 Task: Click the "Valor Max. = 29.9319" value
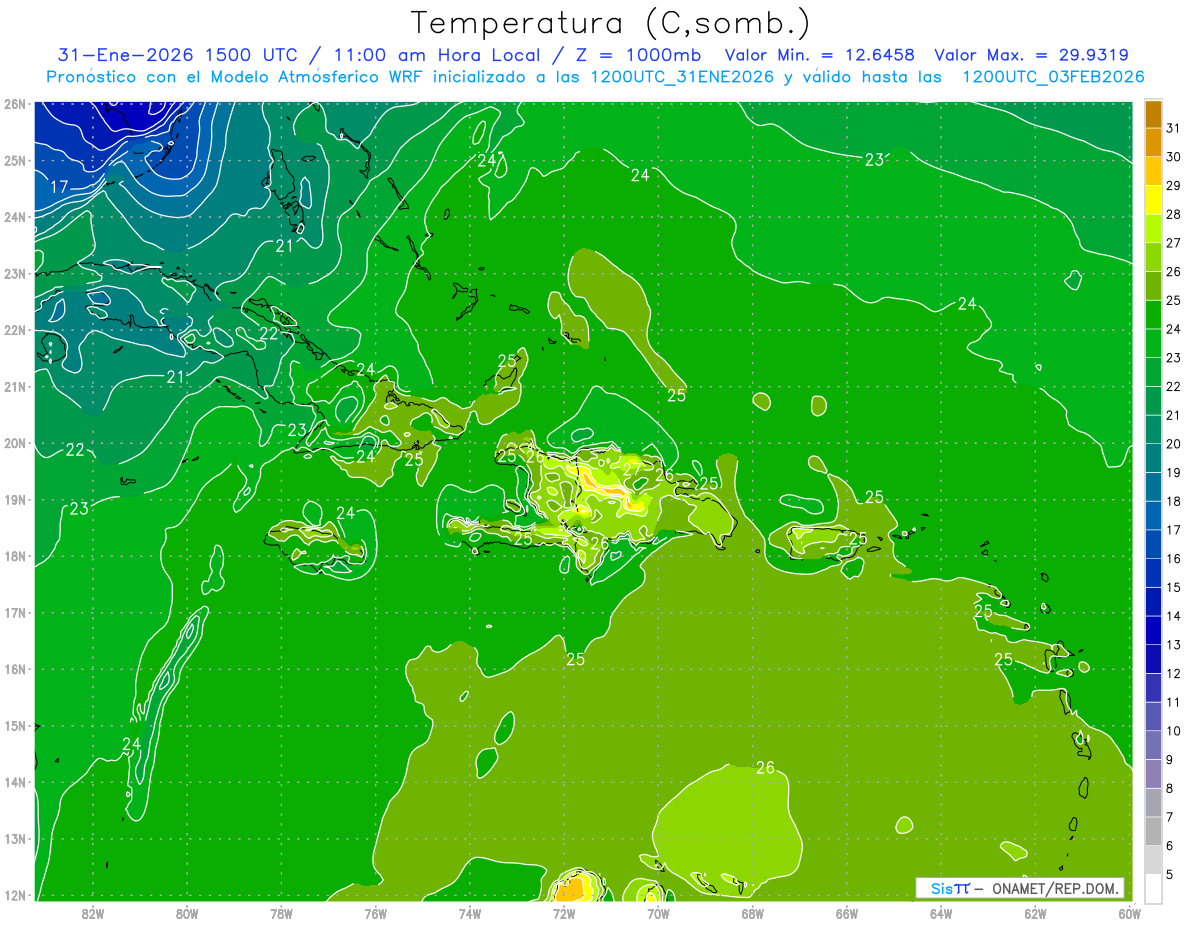1032,55
